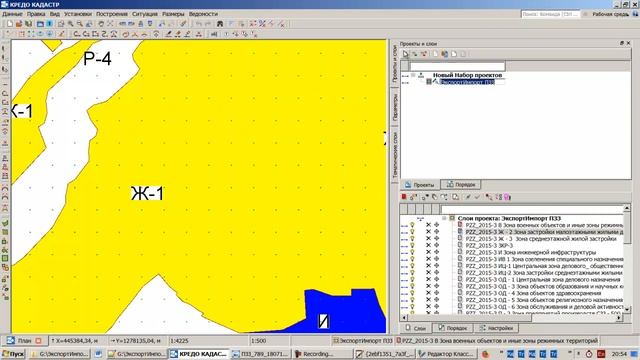Toggle visibility bulb for PZZ_2015-3 Ж-3 layer
Image resolution: width=640 pixels, height=360 pixels.
412,238
